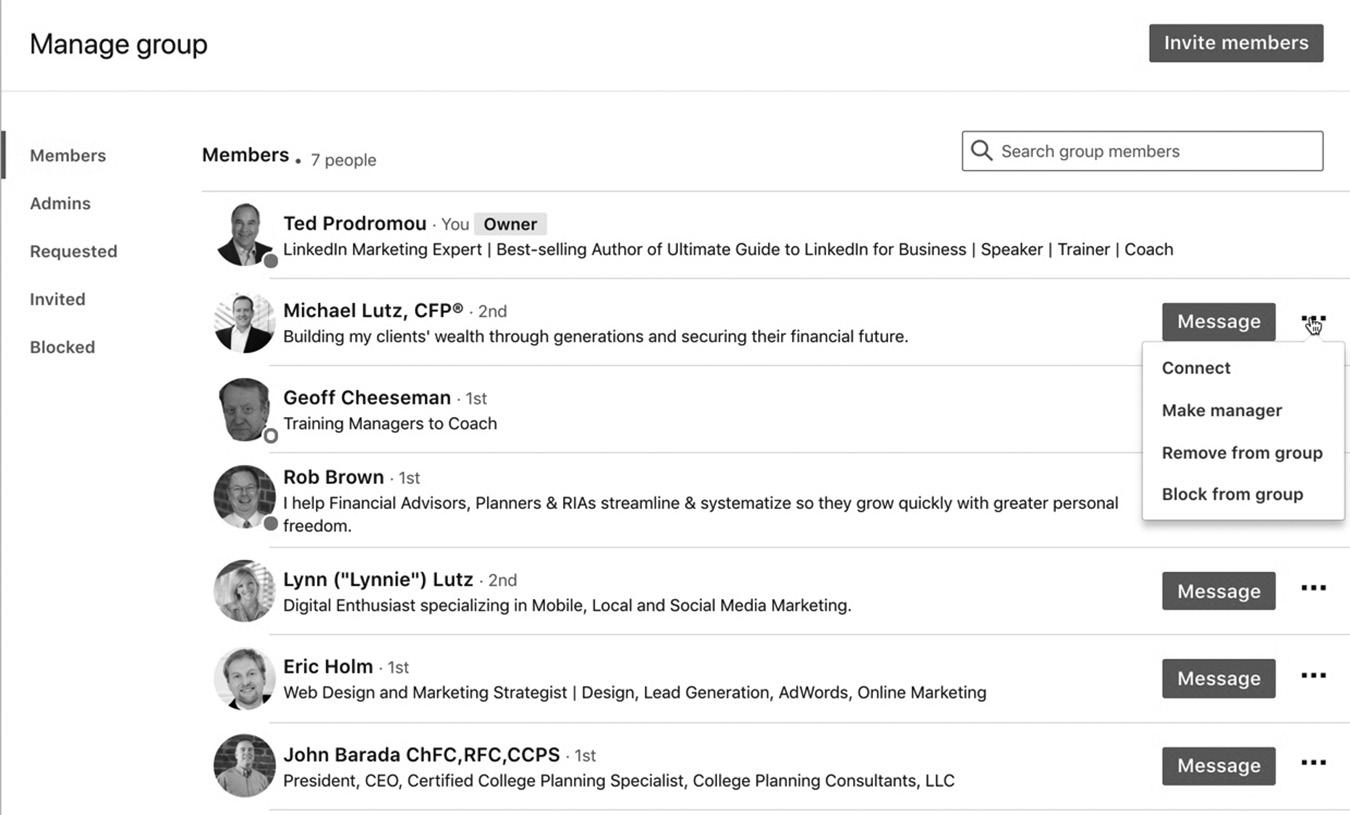Choose Make manager in the member menu
This screenshot has height=815, width=1350.
click(1221, 410)
